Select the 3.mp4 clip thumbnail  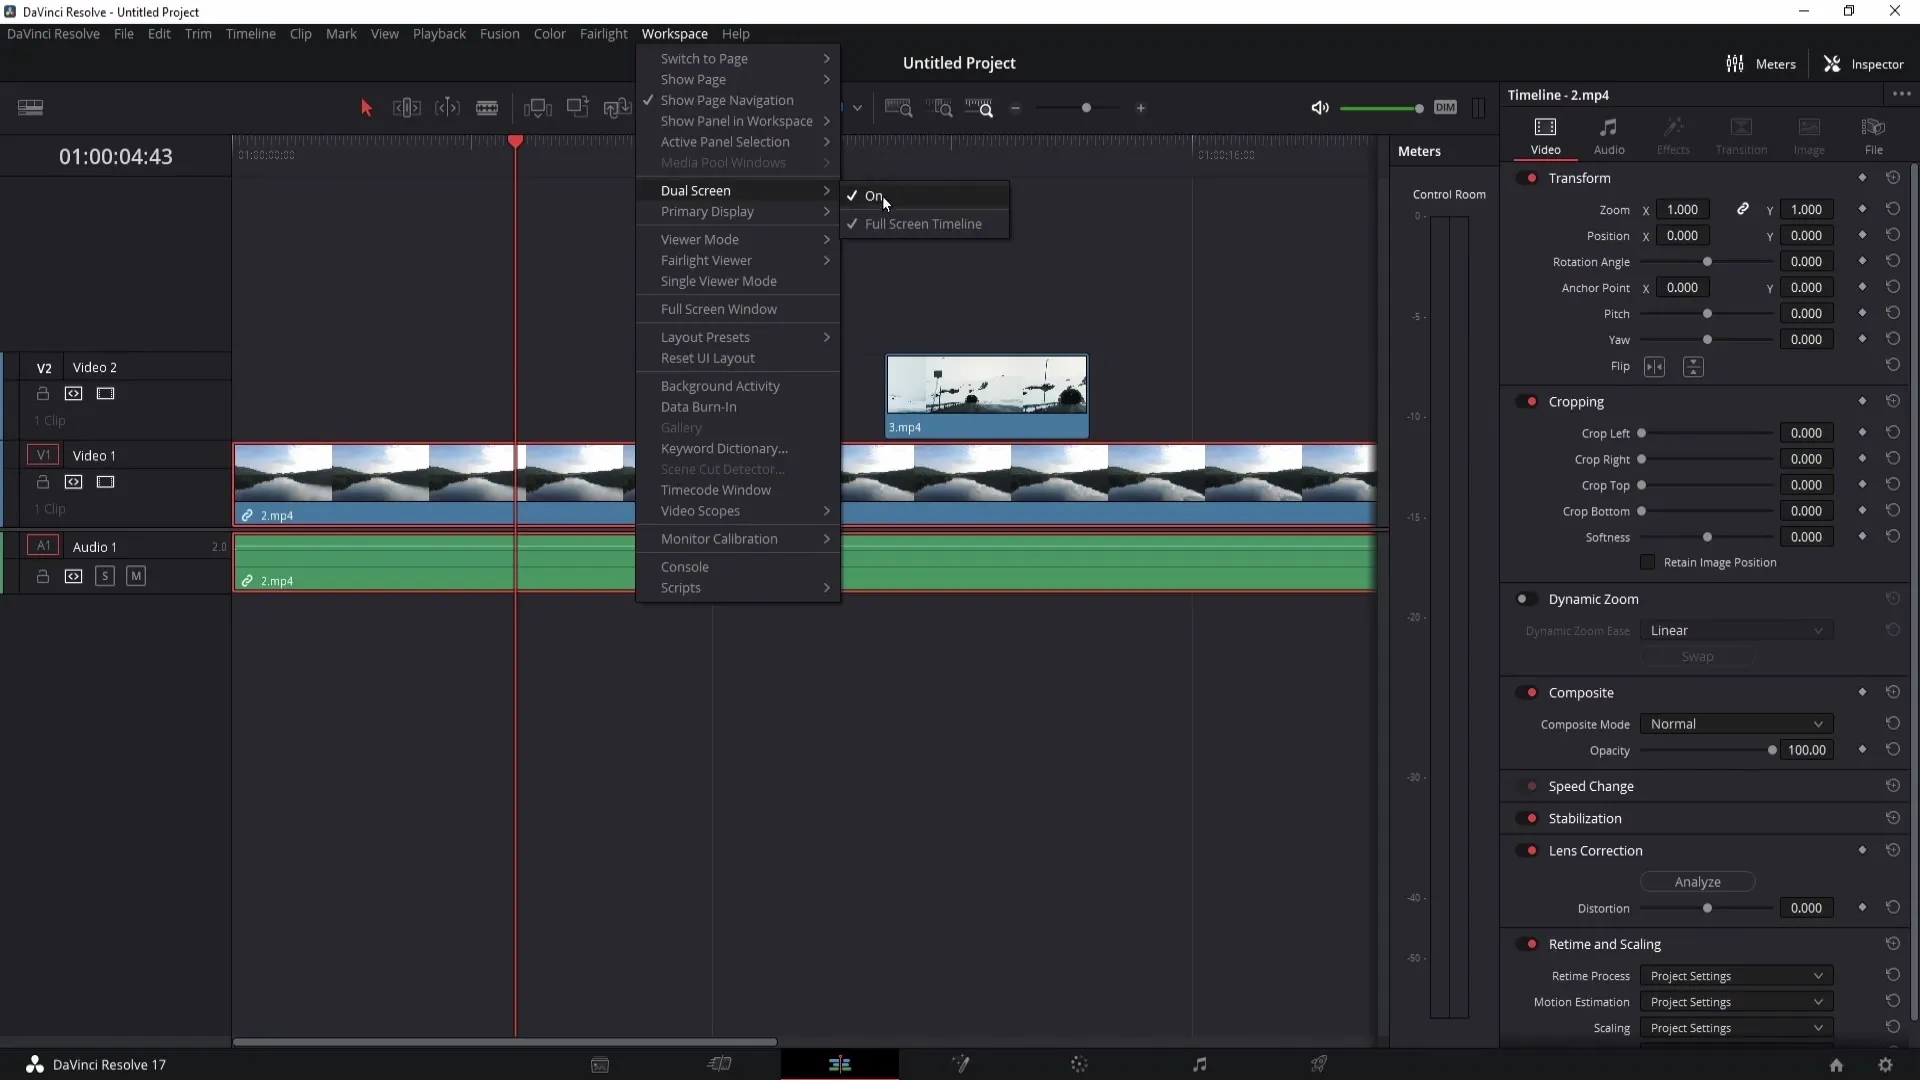pos(987,385)
